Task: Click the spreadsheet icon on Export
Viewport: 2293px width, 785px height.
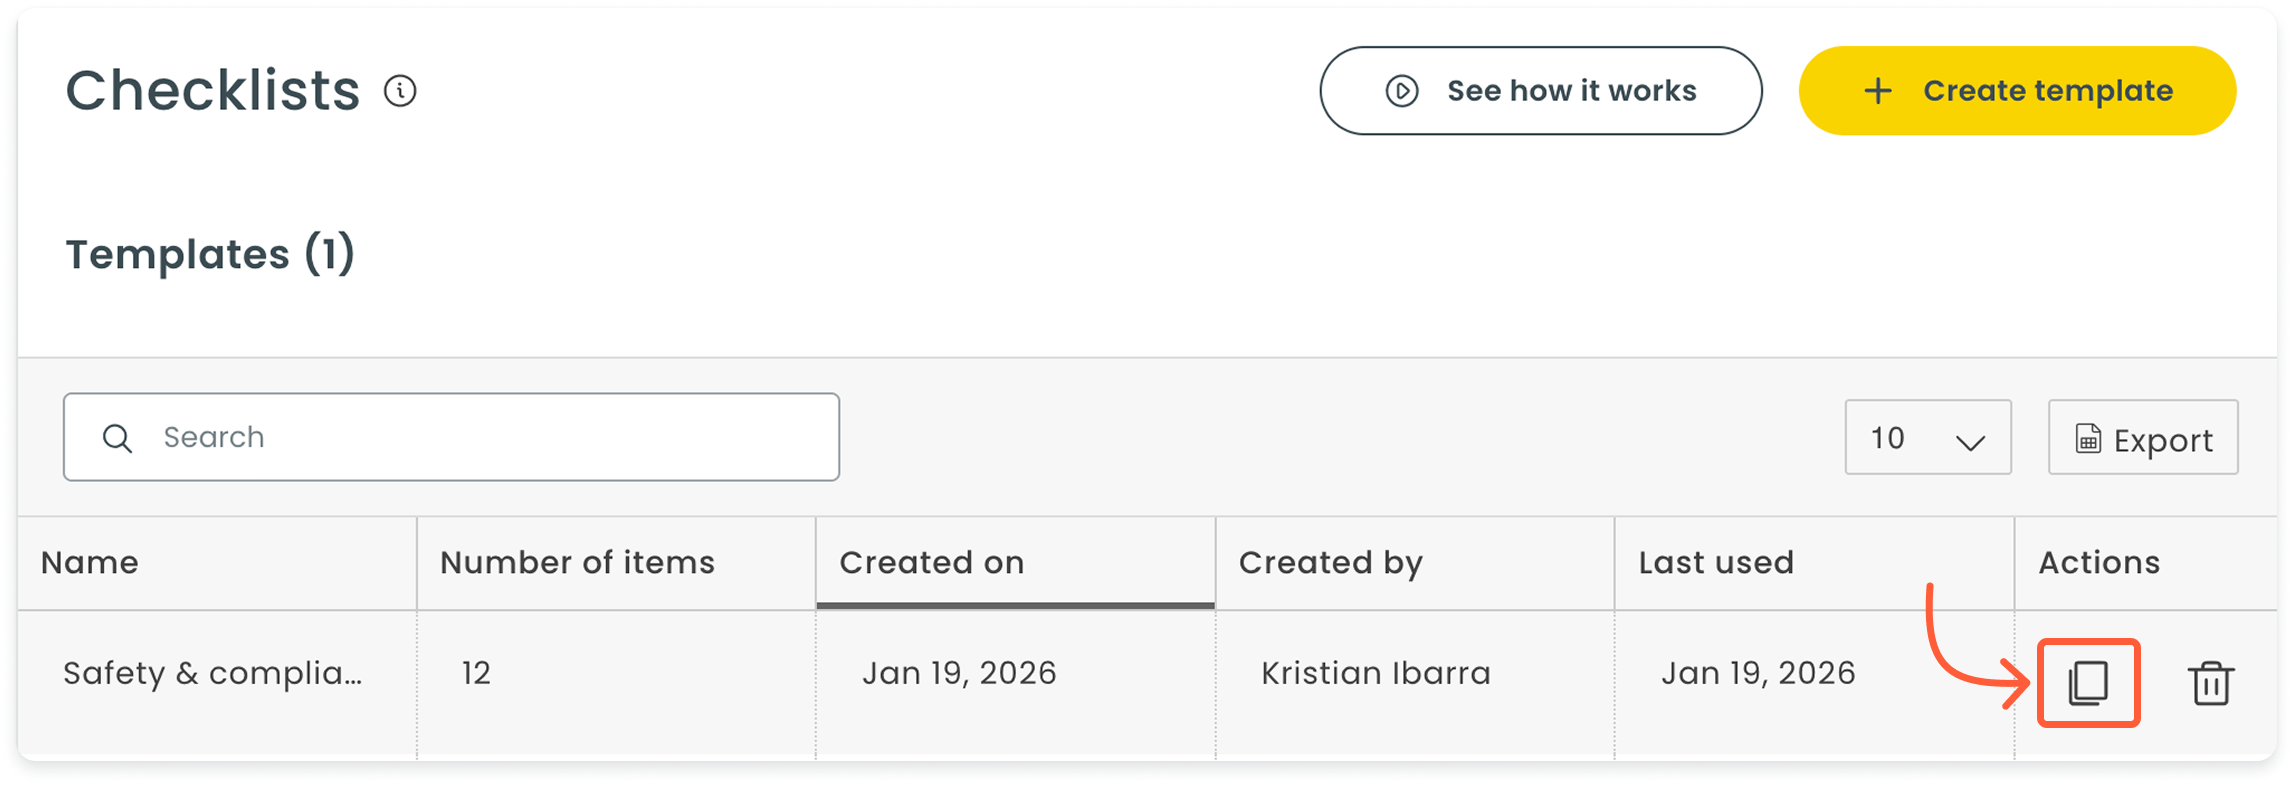Action: 2088,439
